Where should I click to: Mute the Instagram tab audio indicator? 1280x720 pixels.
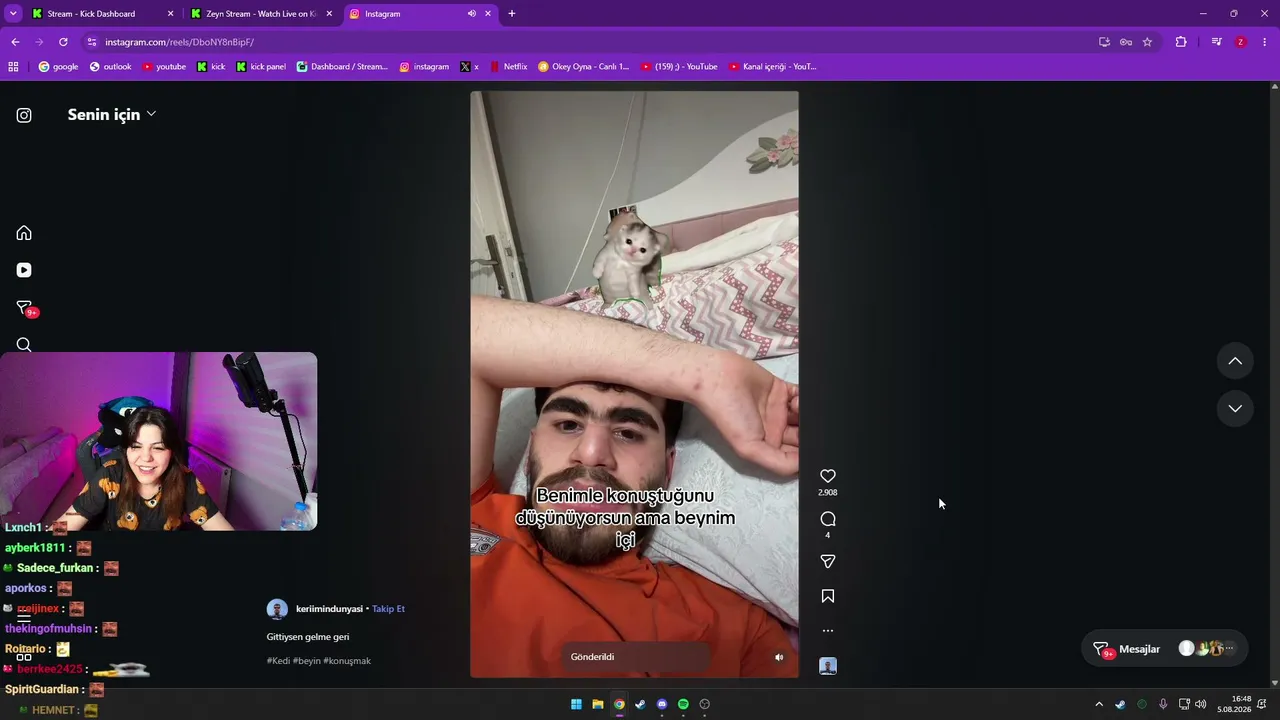tap(471, 14)
